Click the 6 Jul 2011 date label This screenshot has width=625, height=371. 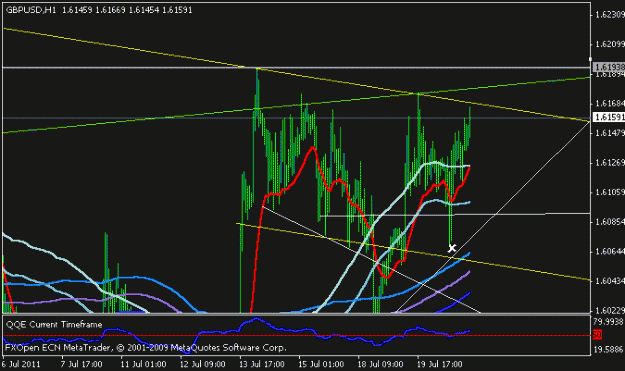21,364
